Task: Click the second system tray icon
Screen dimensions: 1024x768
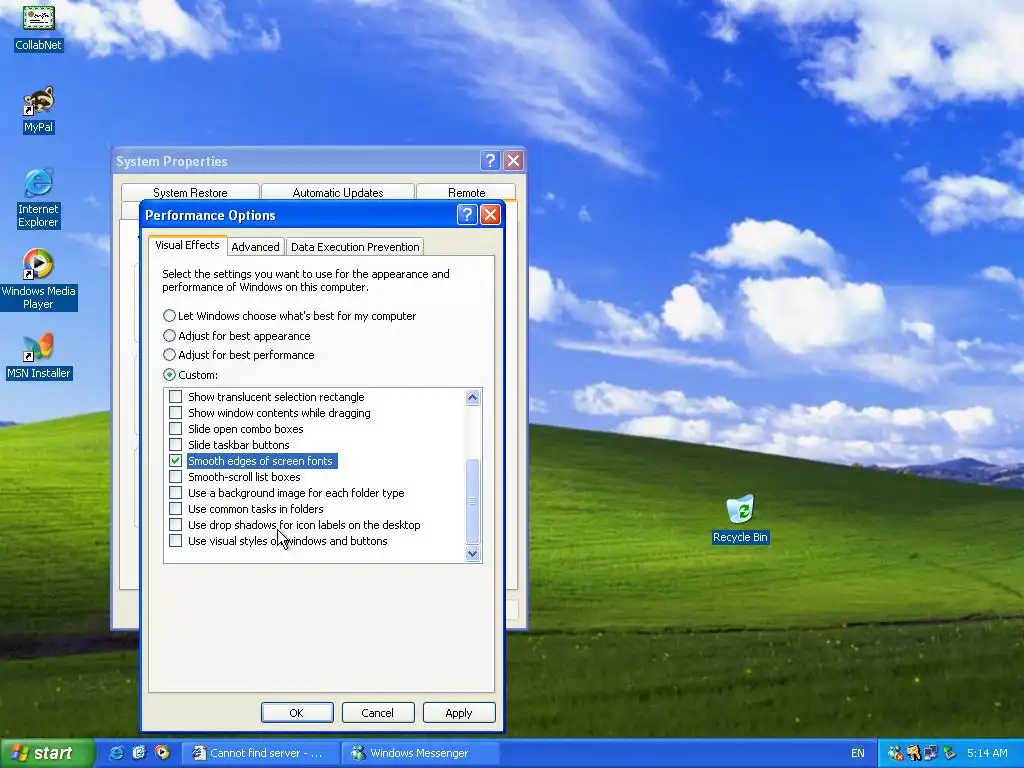Action: tap(913, 753)
